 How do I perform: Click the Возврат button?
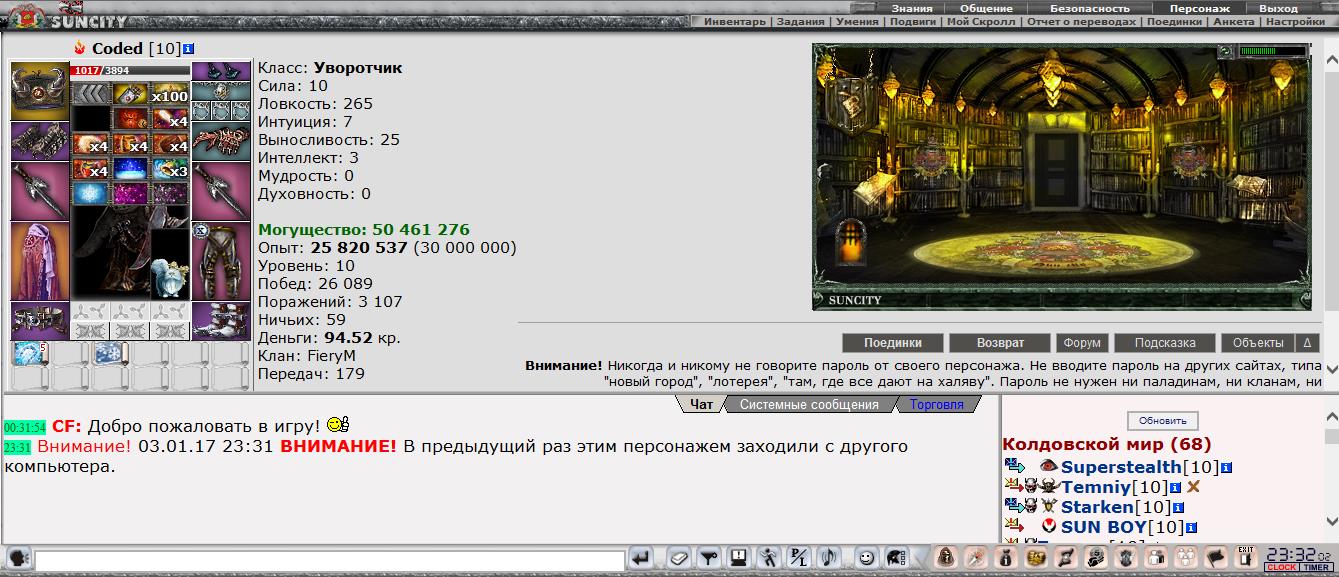(x=1000, y=342)
